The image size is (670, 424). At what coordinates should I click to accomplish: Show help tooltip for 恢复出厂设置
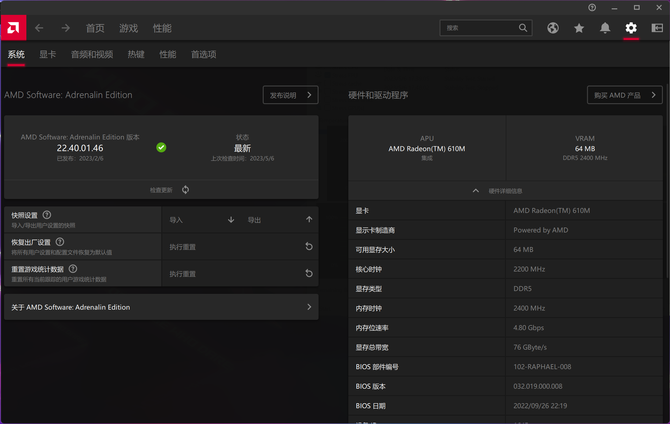click(60, 242)
